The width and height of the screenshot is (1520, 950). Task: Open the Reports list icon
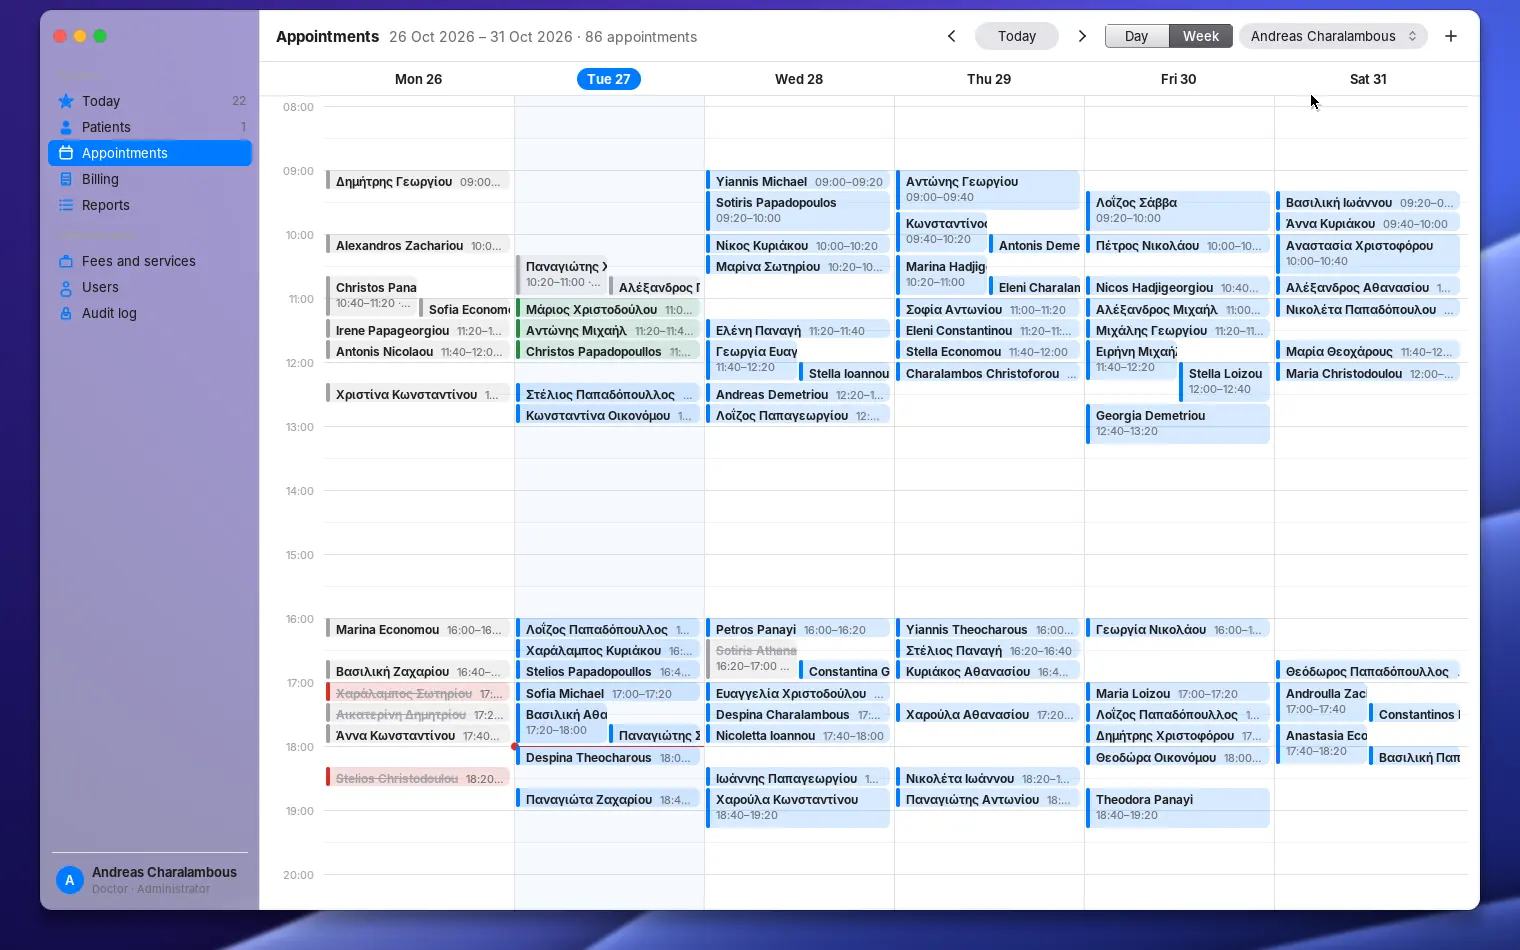[x=66, y=205]
